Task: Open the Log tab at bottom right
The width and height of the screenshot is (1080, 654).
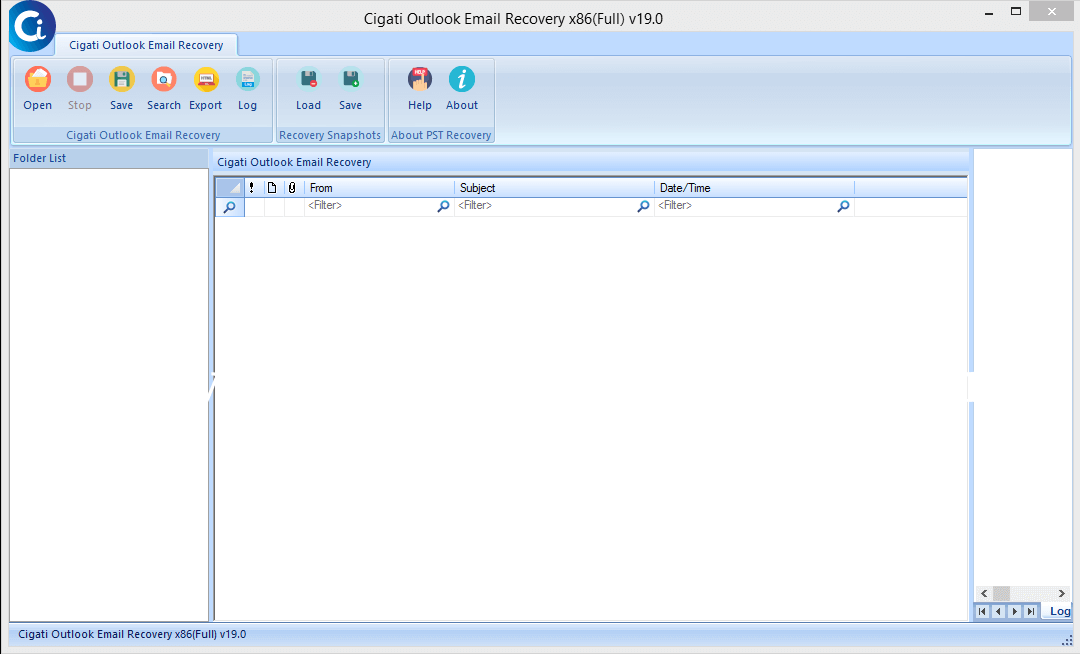Action: coord(1059,611)
